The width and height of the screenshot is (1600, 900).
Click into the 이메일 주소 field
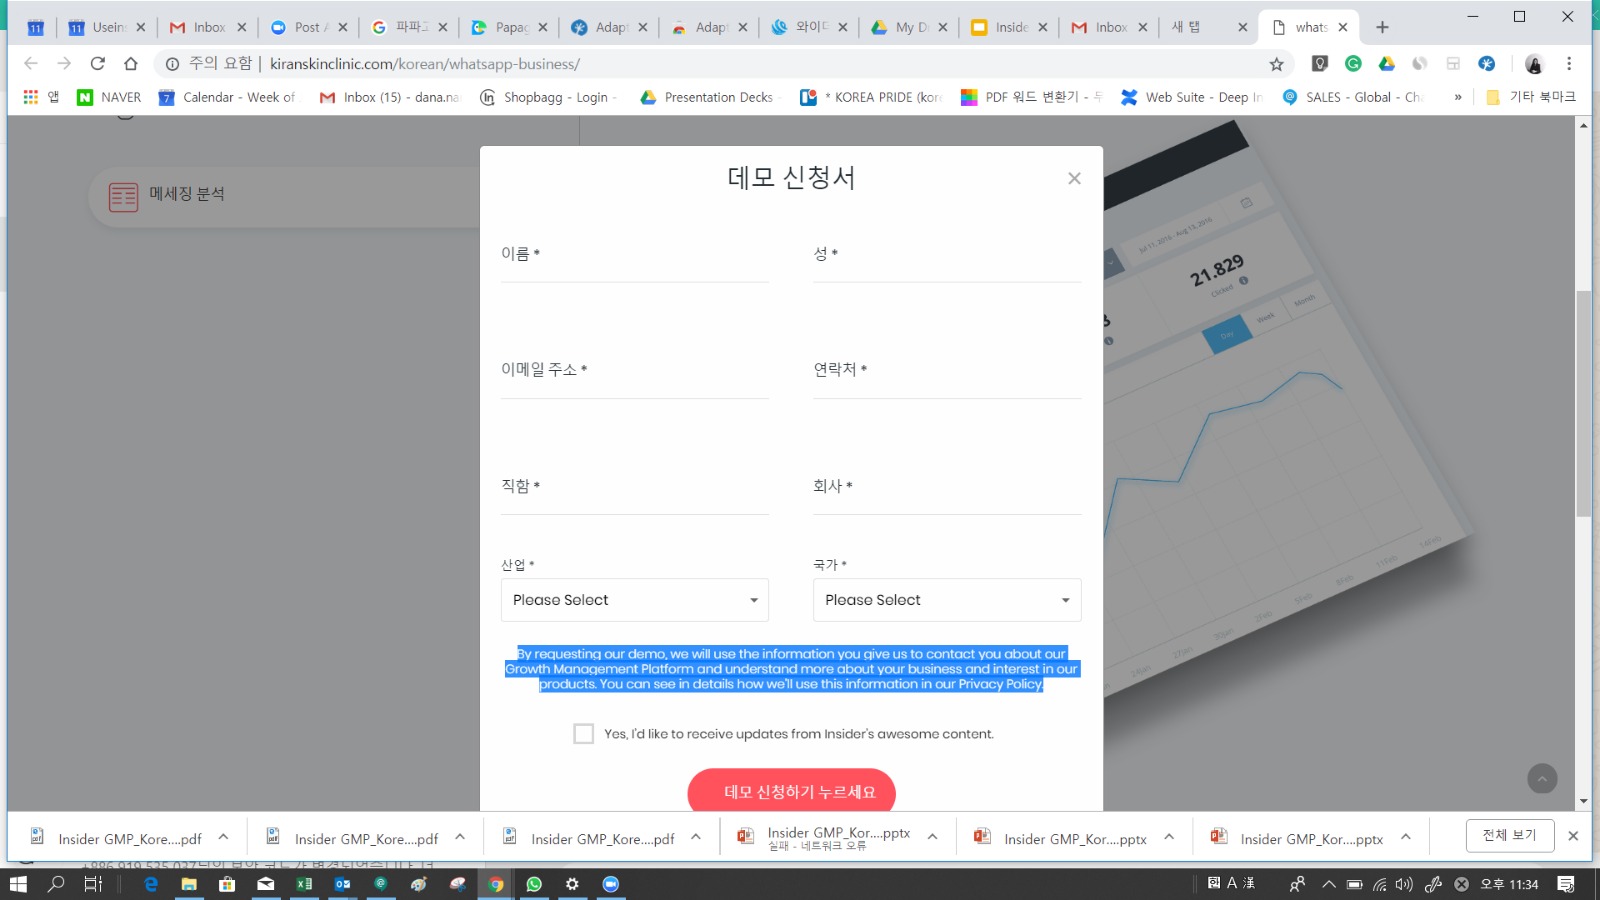coord(635,384)
